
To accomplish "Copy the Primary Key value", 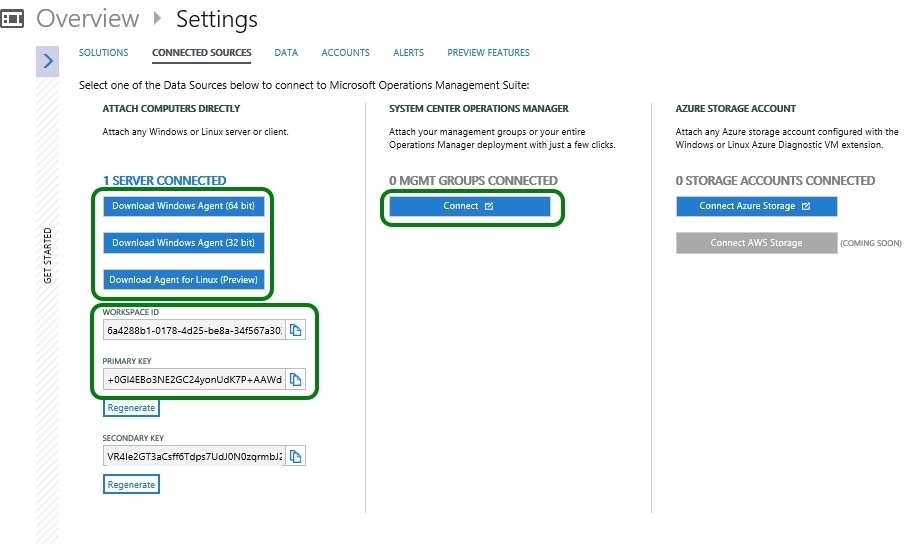I will click(x=295, y=379).
